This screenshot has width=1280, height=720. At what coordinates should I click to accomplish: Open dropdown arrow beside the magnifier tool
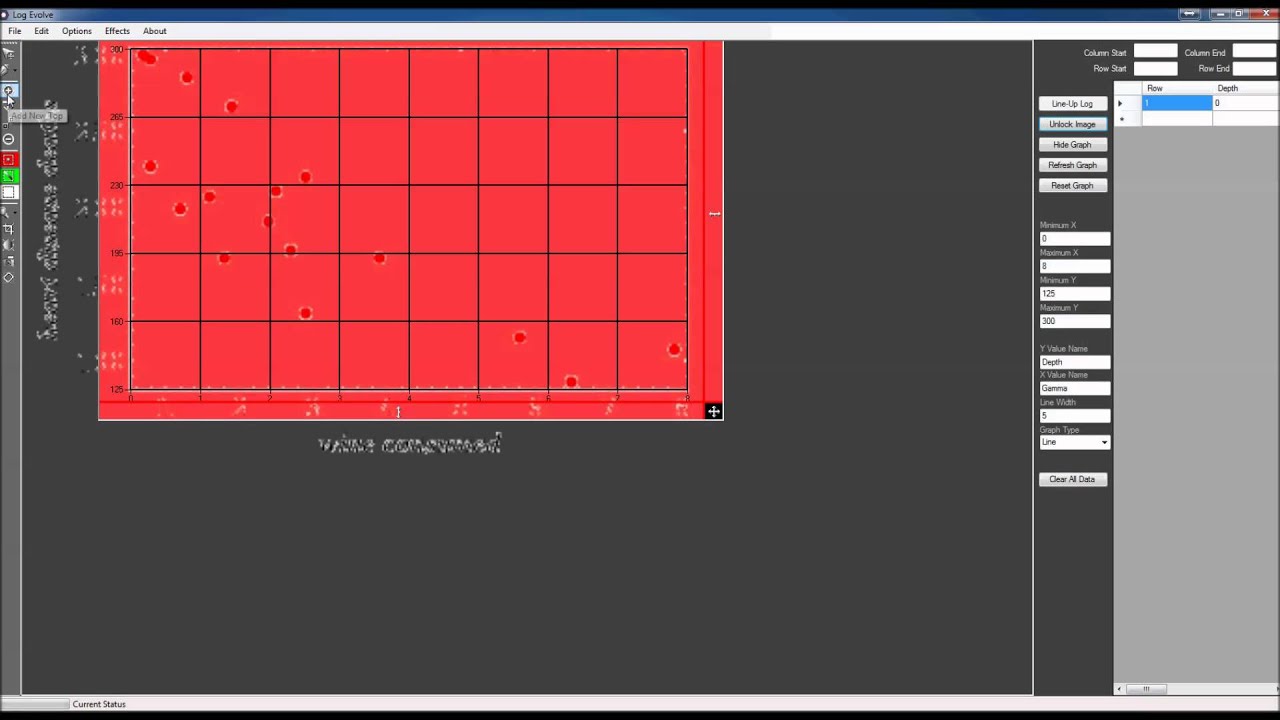[x=15, y=212]
